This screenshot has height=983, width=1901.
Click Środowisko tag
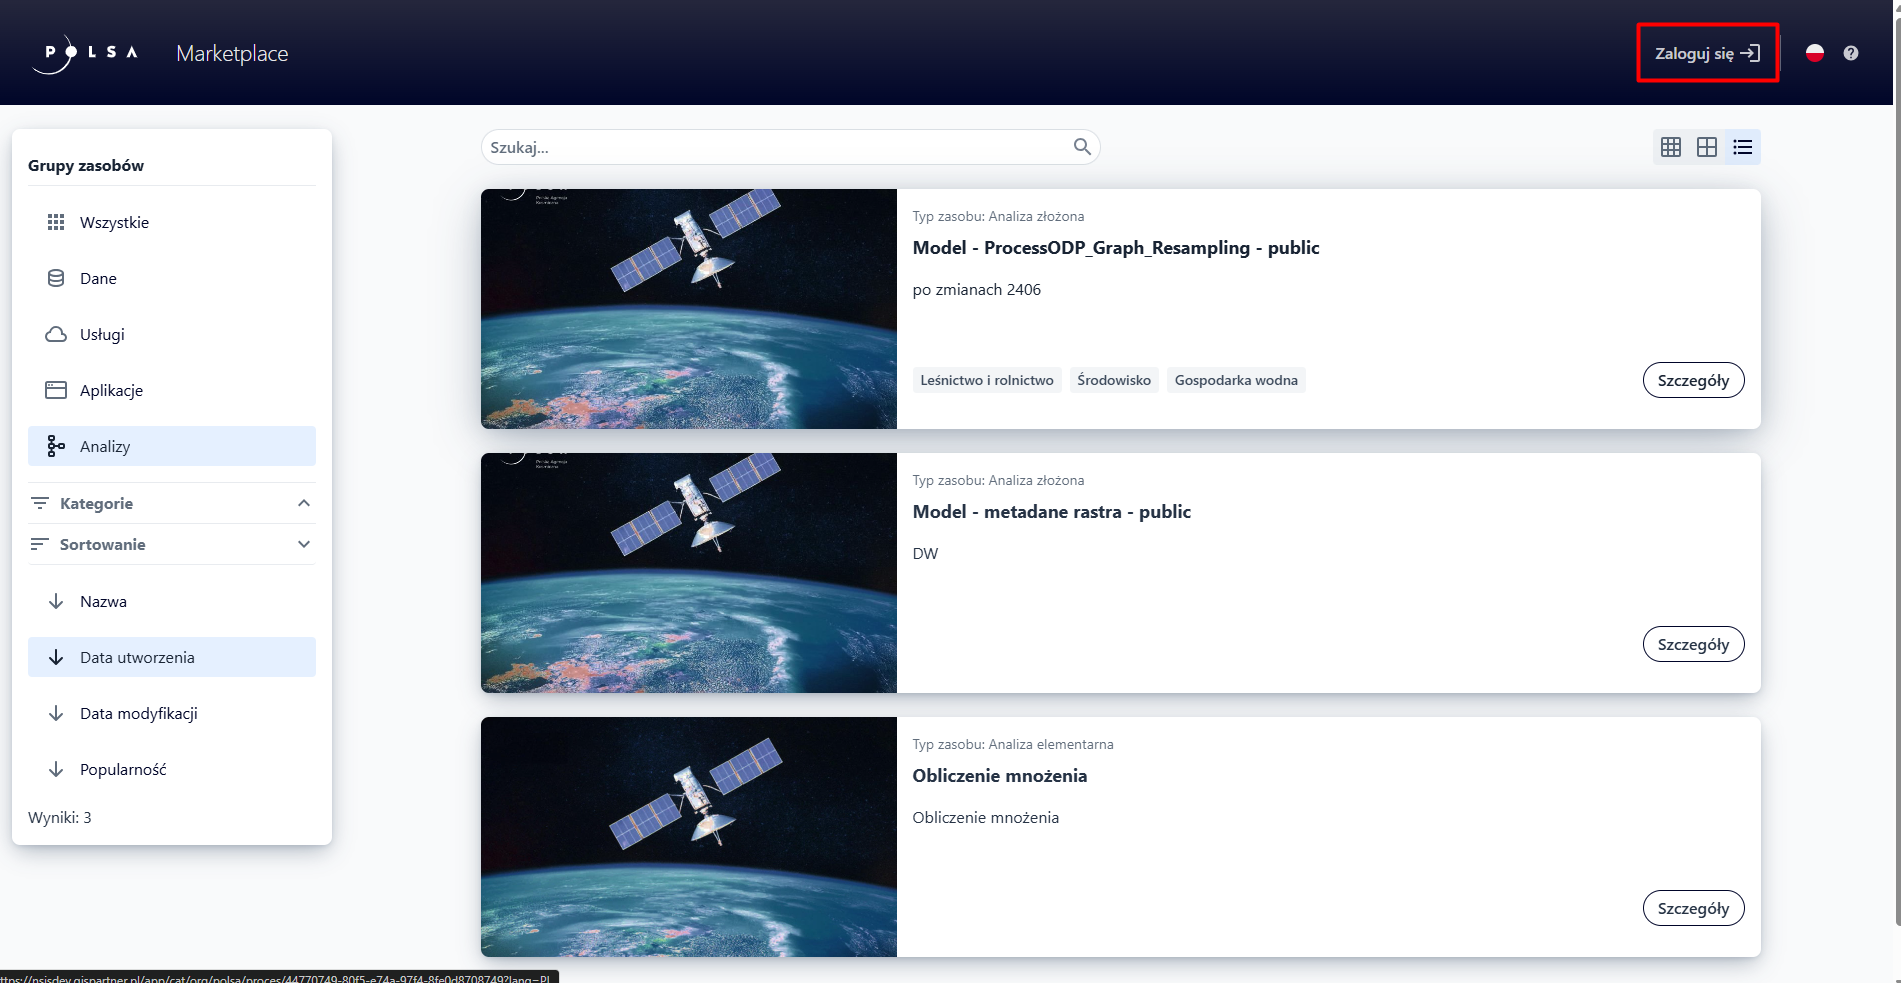tap(1114, 380)
